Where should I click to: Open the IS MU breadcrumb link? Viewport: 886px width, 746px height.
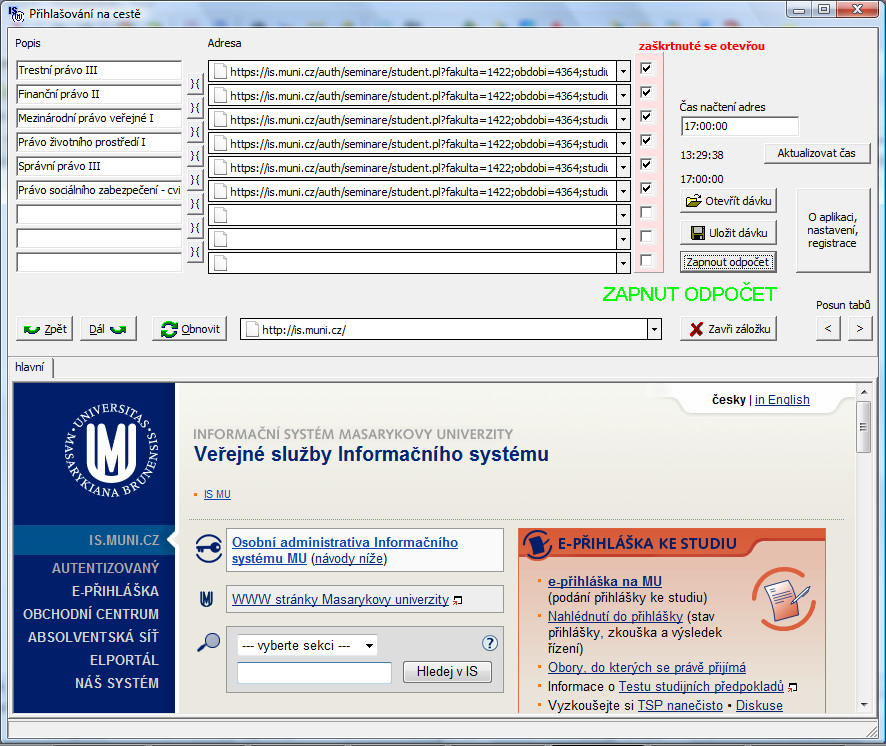[217, 495]
